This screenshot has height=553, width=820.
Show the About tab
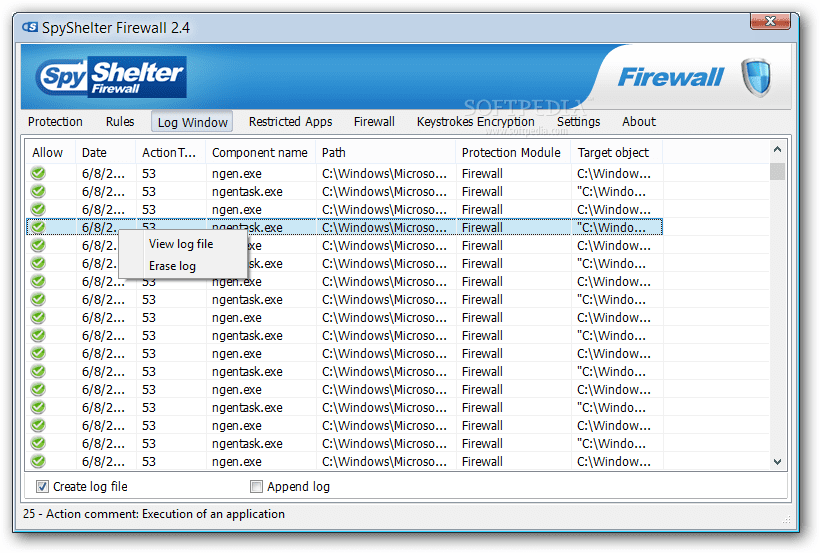coord(639,122)
